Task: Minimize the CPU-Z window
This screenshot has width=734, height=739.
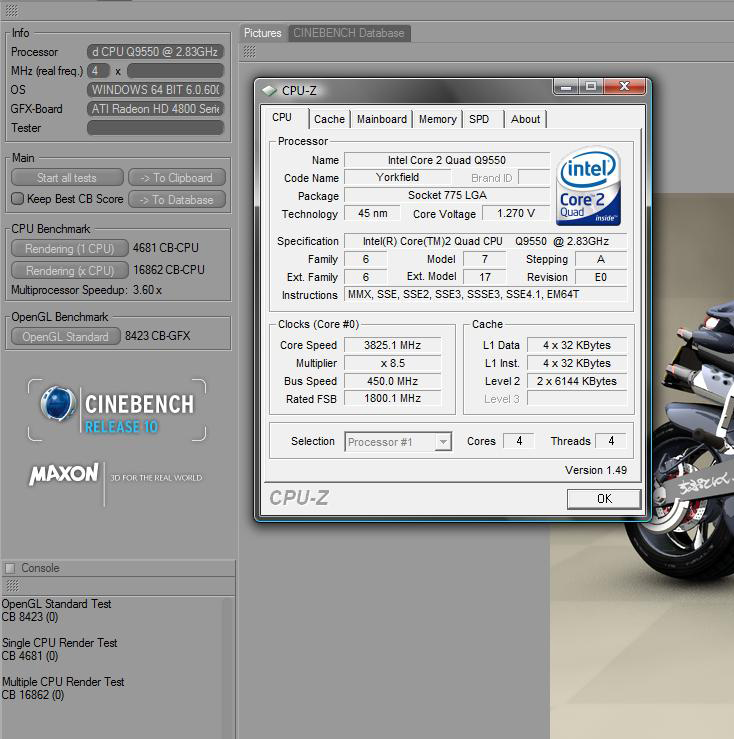Action: (566, 87)
